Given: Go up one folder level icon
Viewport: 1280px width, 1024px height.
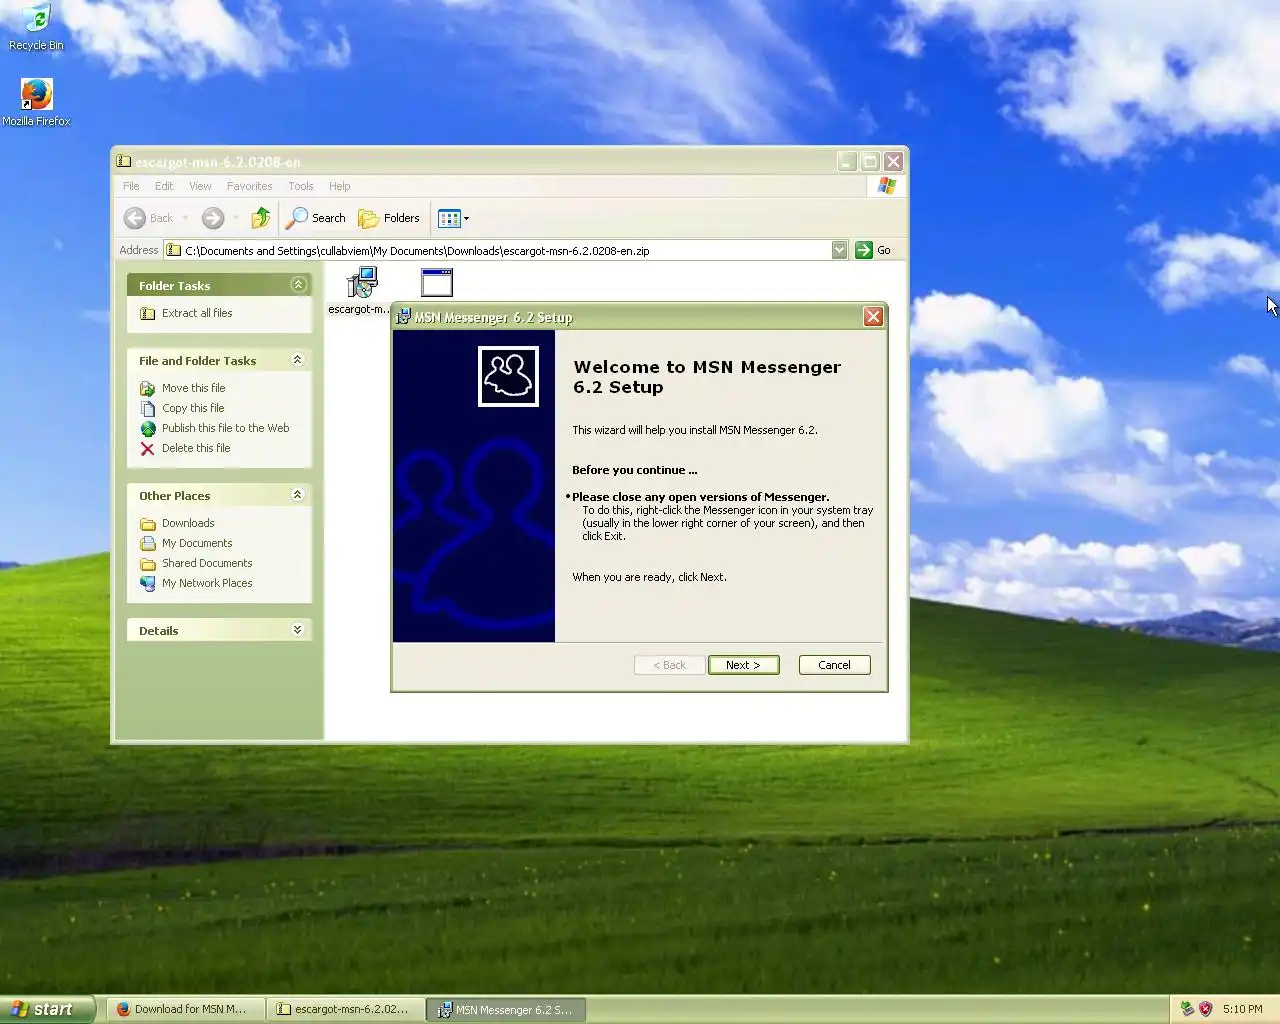Looking at the screenshot, I should (261, 217).
